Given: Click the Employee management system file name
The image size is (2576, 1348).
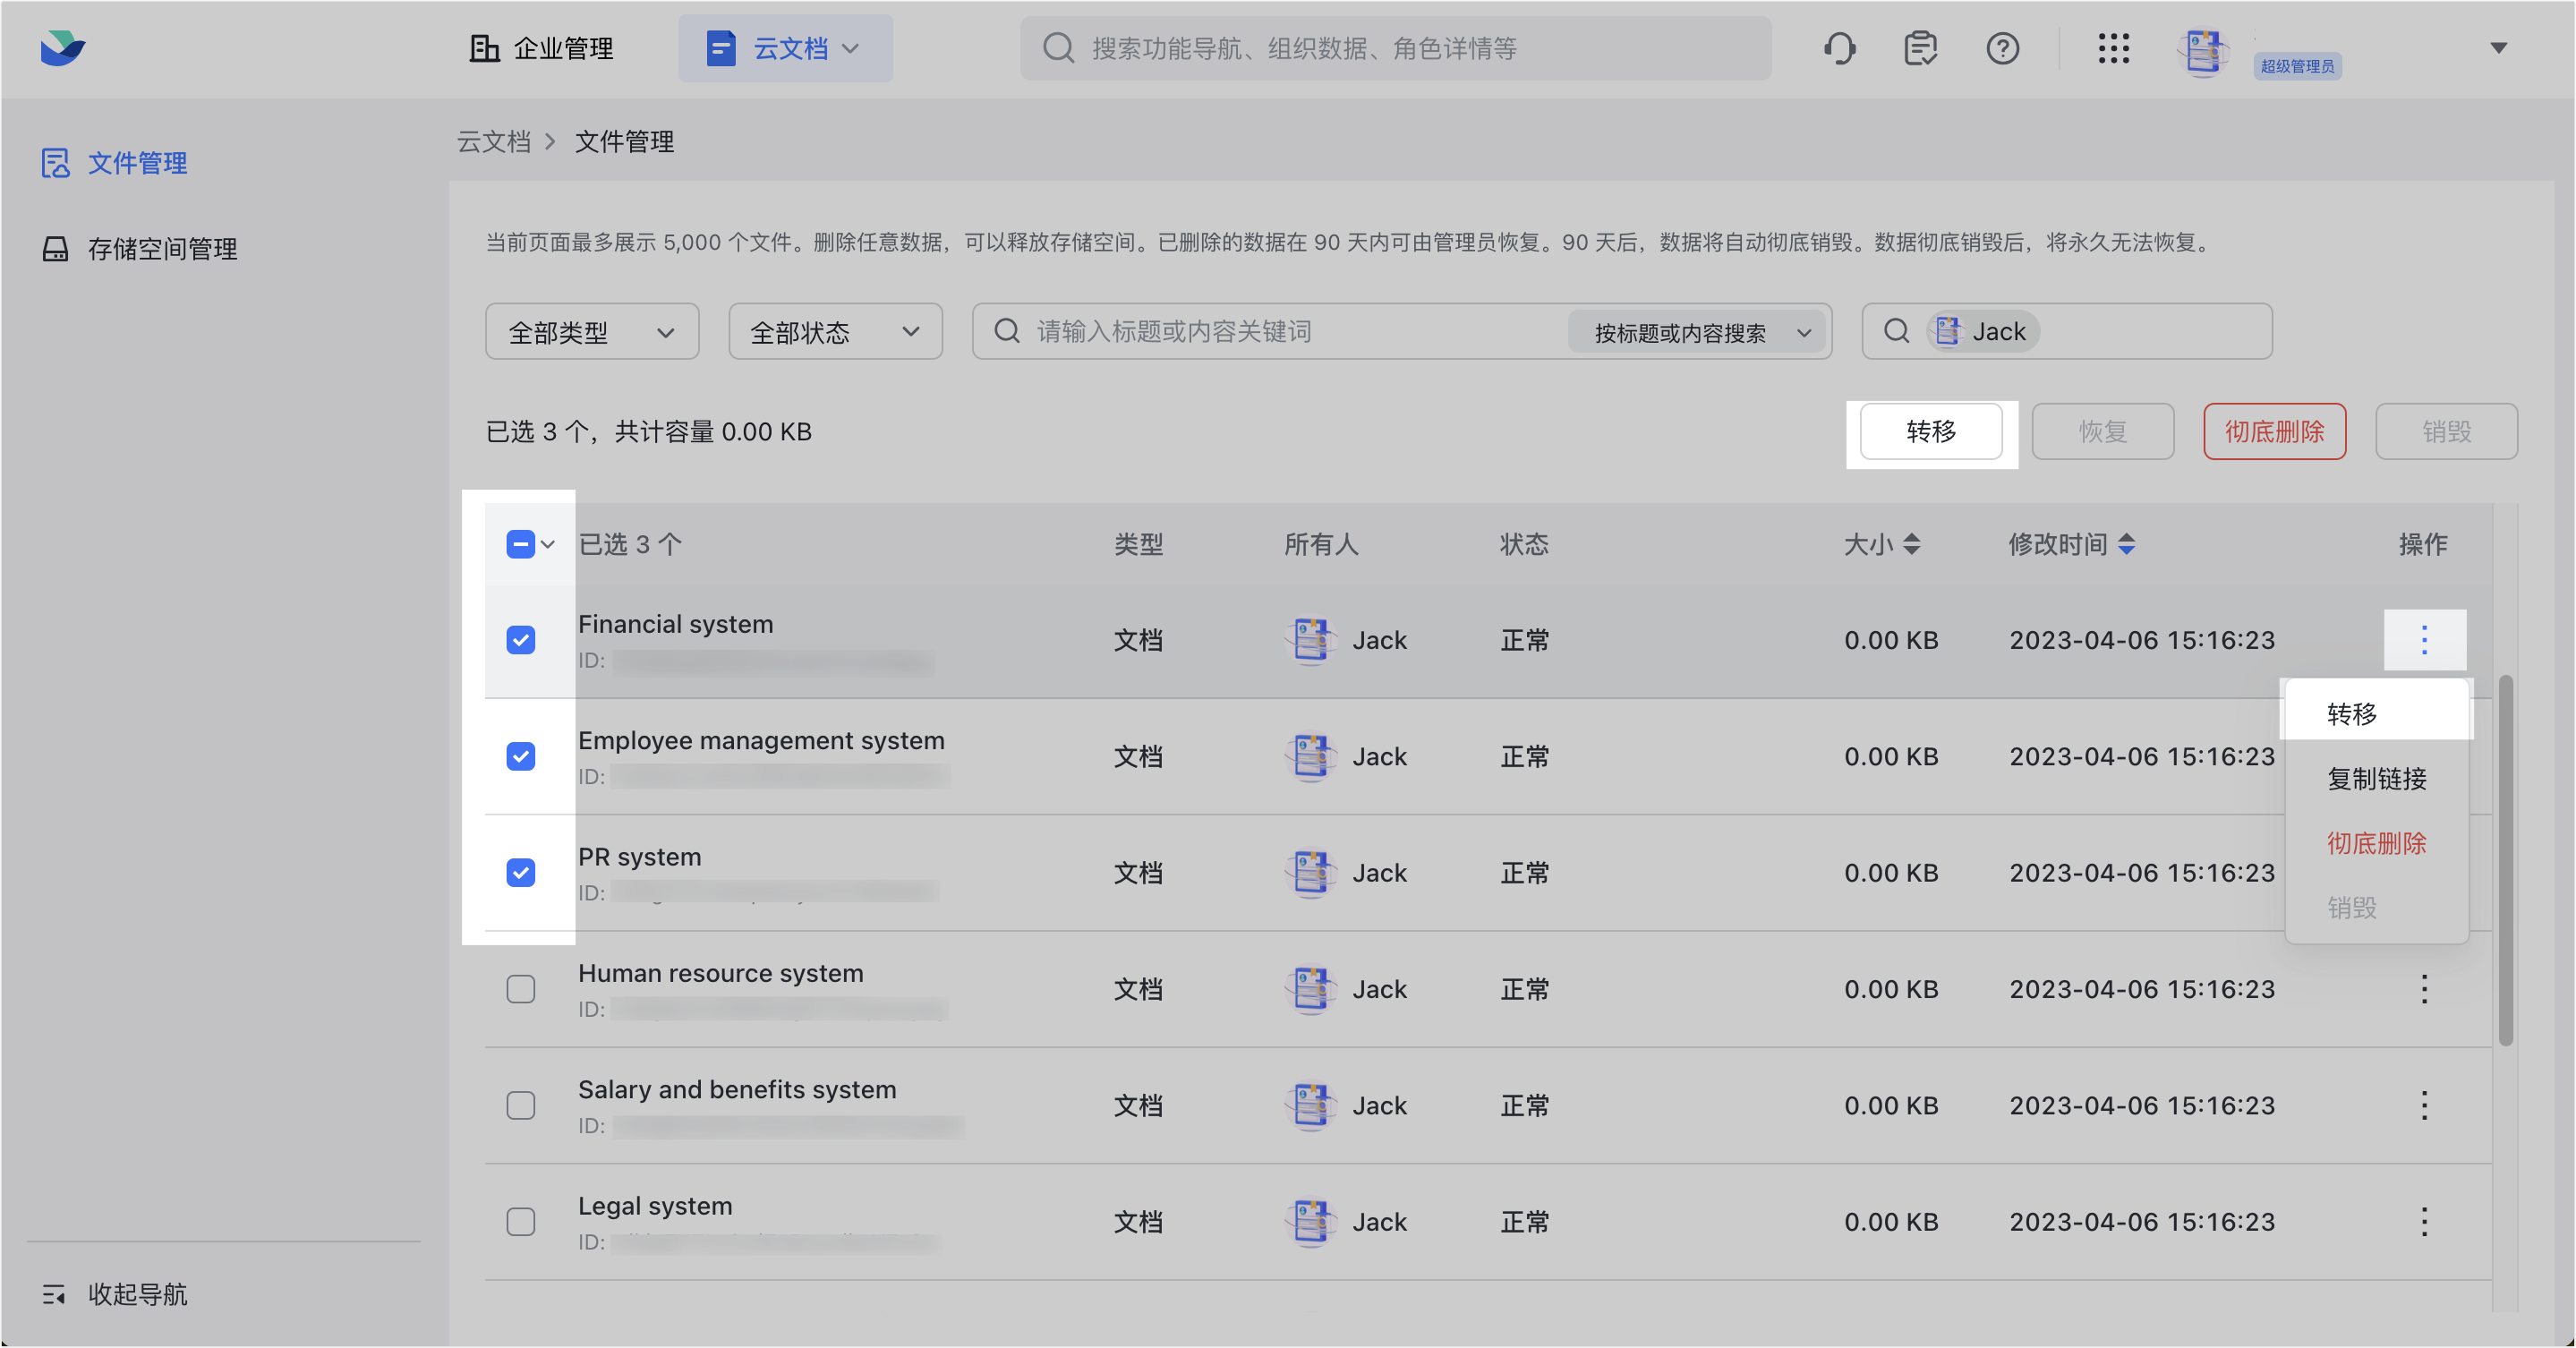Looking at the screenshot, I should pyautogui.click(x=761, y=741).
